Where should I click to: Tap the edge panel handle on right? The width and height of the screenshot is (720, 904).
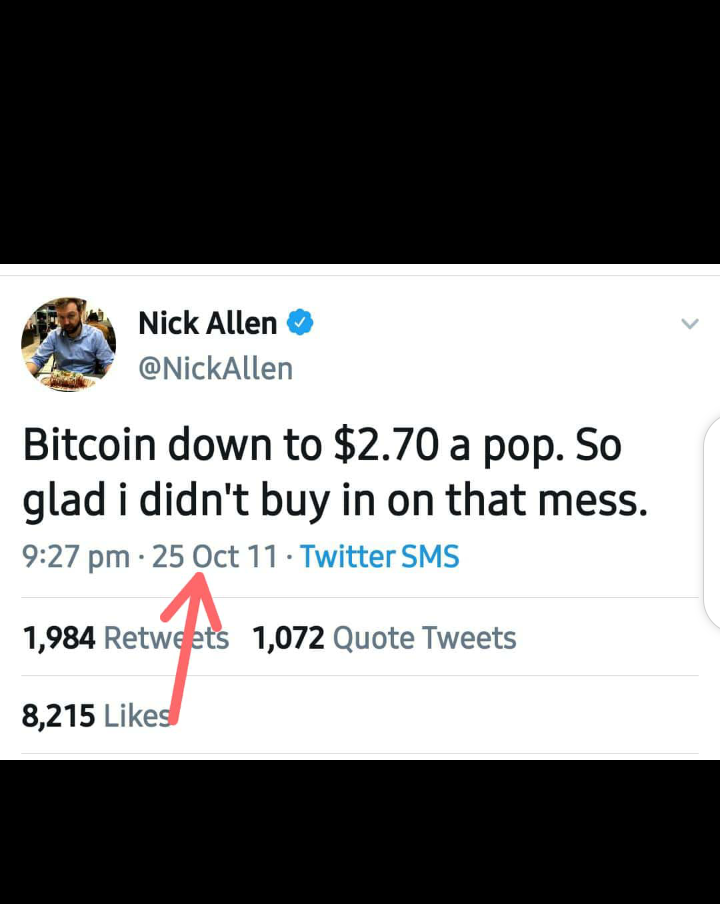(x=713, y=522)
